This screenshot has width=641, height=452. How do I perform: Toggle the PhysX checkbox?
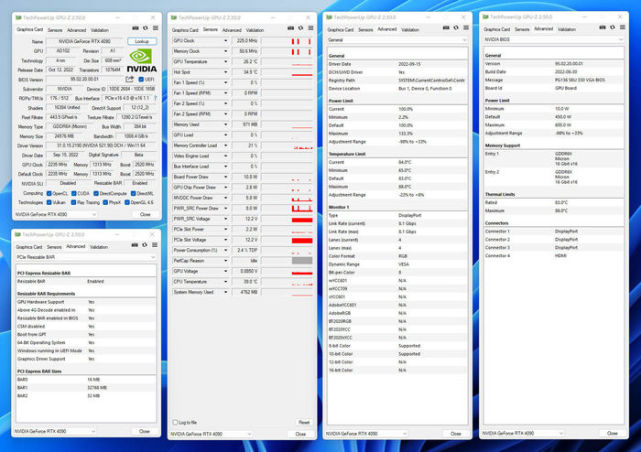(105, 202)
